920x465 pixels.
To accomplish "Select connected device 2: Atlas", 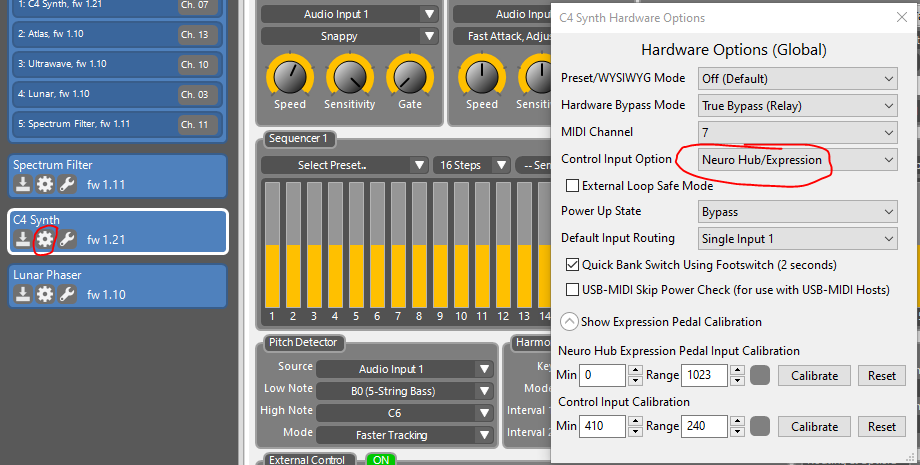I will [117, 34].
